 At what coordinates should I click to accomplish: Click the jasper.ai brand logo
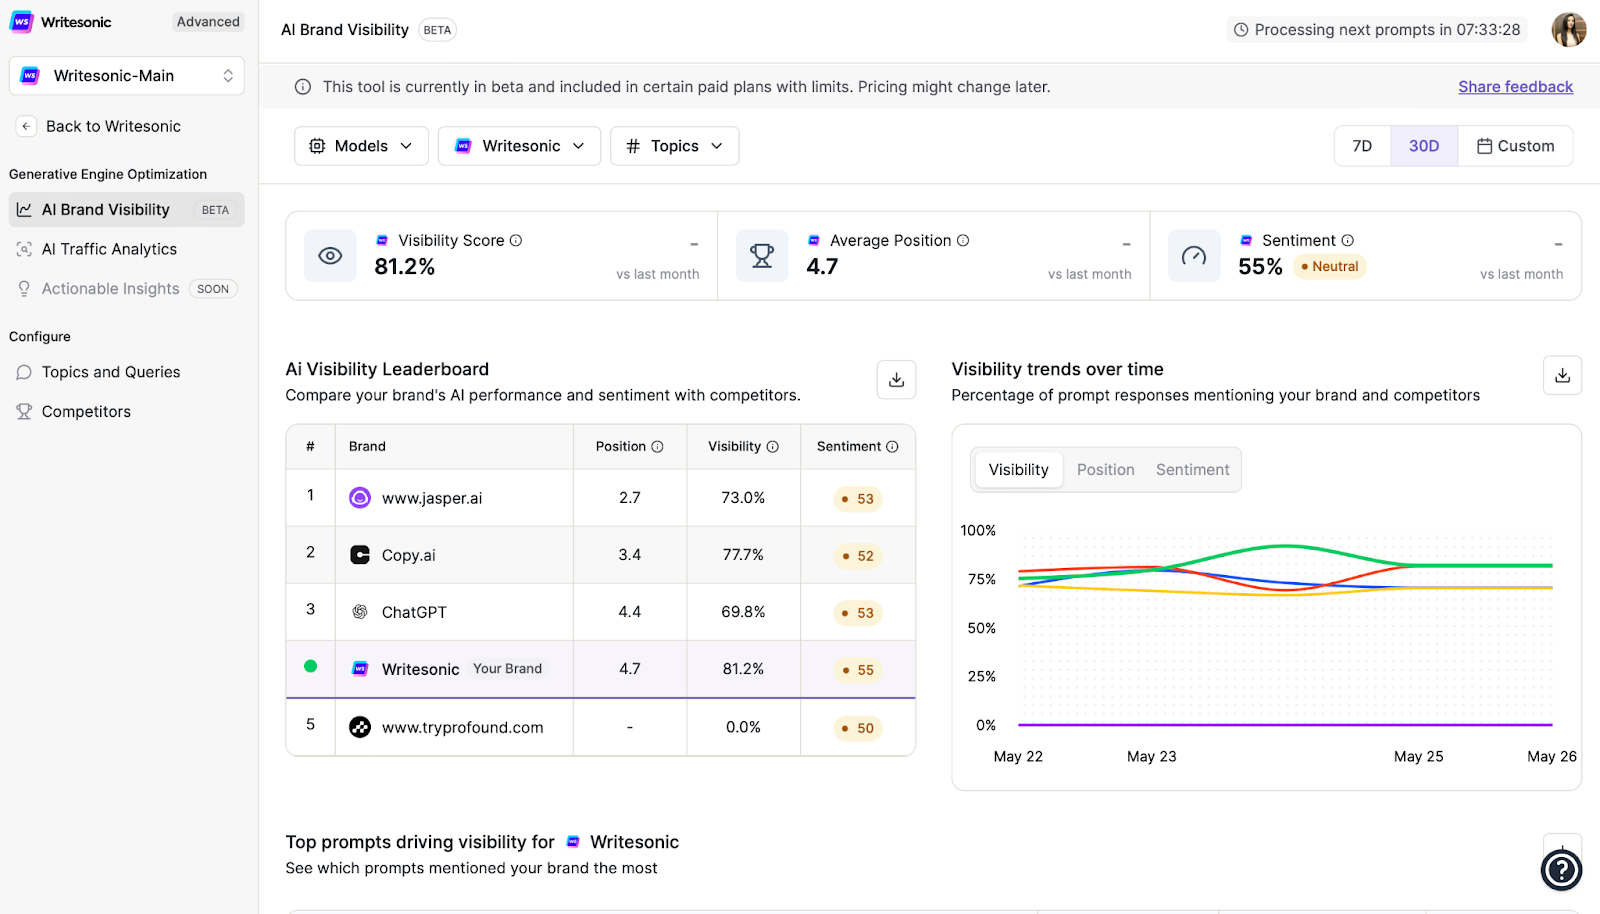tap(360, 498)
